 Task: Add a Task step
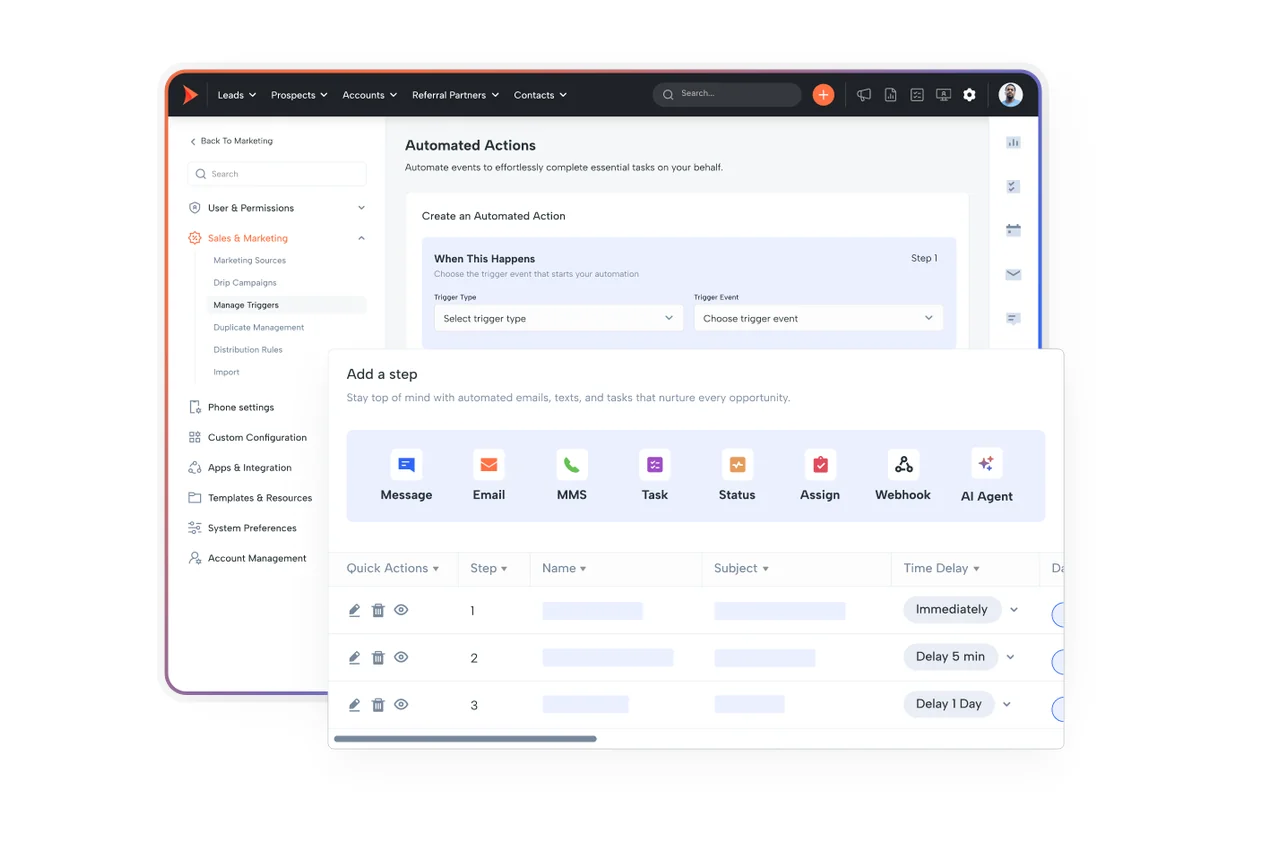(655, 476)
